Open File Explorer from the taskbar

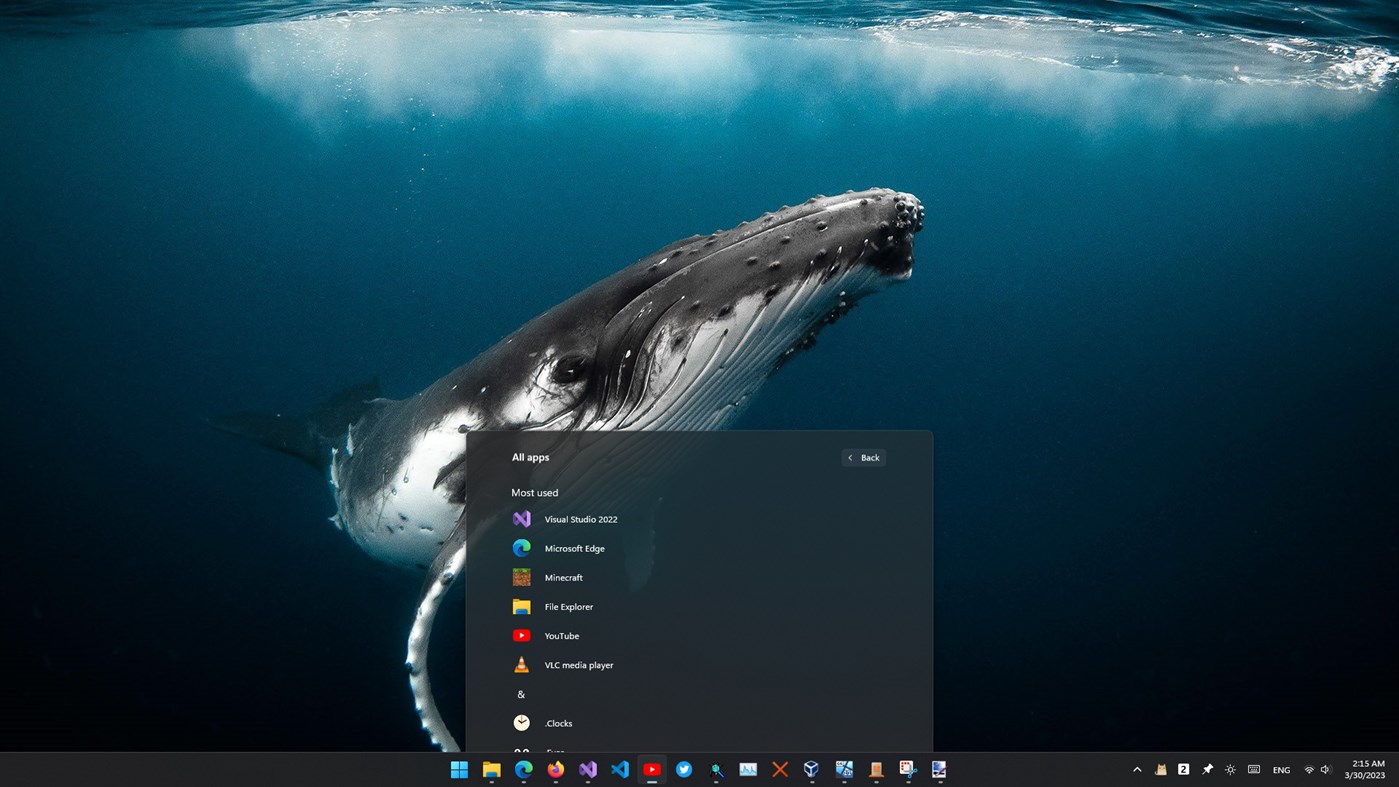[x=491, y=770]
